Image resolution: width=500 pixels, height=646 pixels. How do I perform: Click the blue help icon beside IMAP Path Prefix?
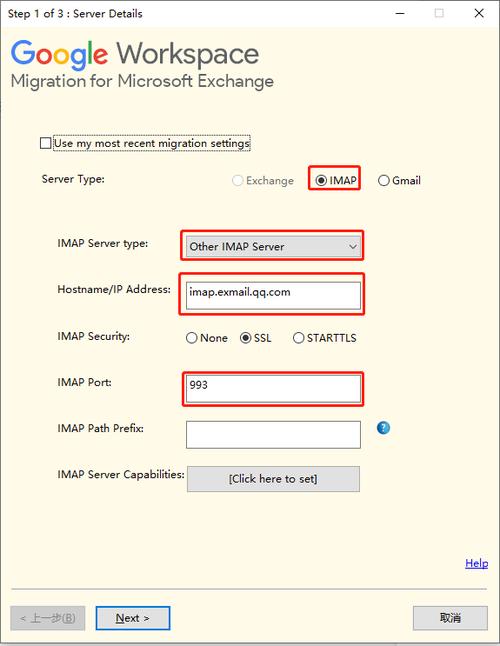coord(383,428)
